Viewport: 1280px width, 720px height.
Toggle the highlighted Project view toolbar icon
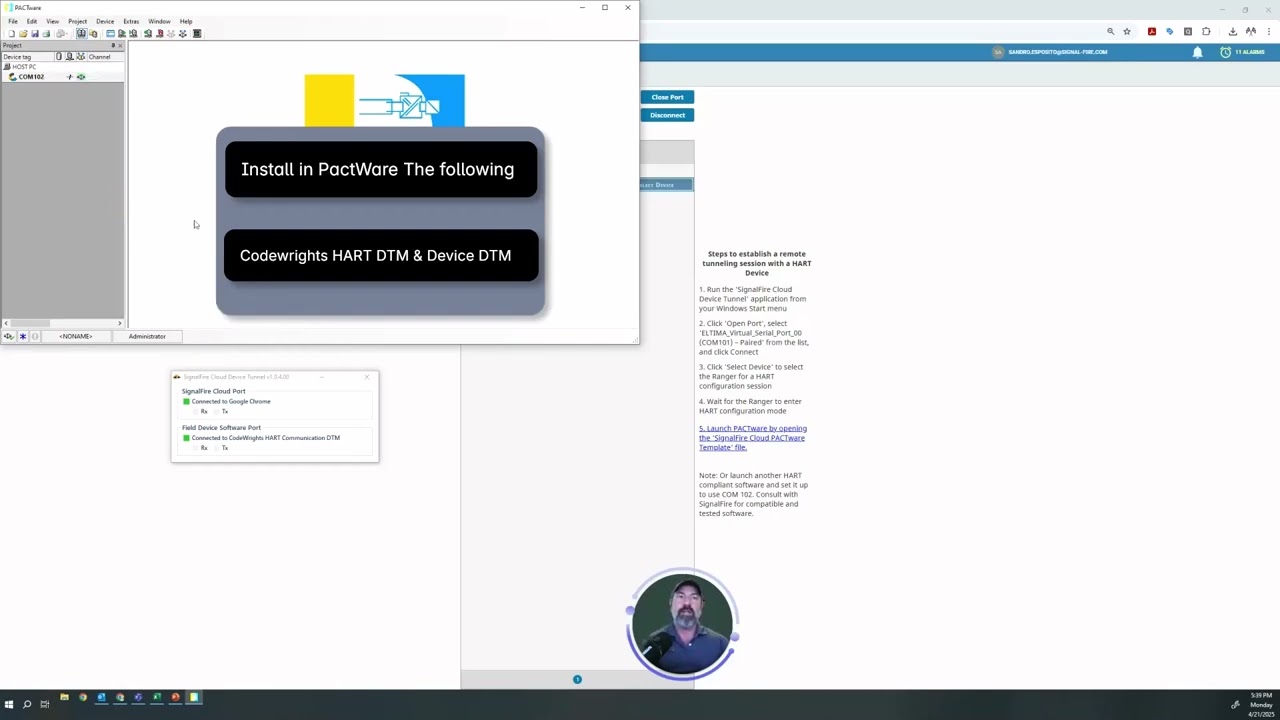(82, 34)
